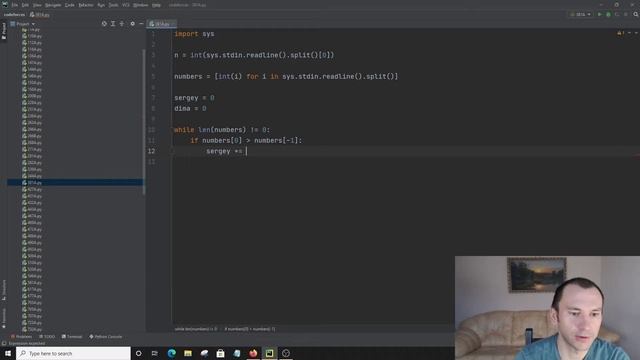Click the line 'sergey = 0'
The image size is (640, 360).
[194, 98]
